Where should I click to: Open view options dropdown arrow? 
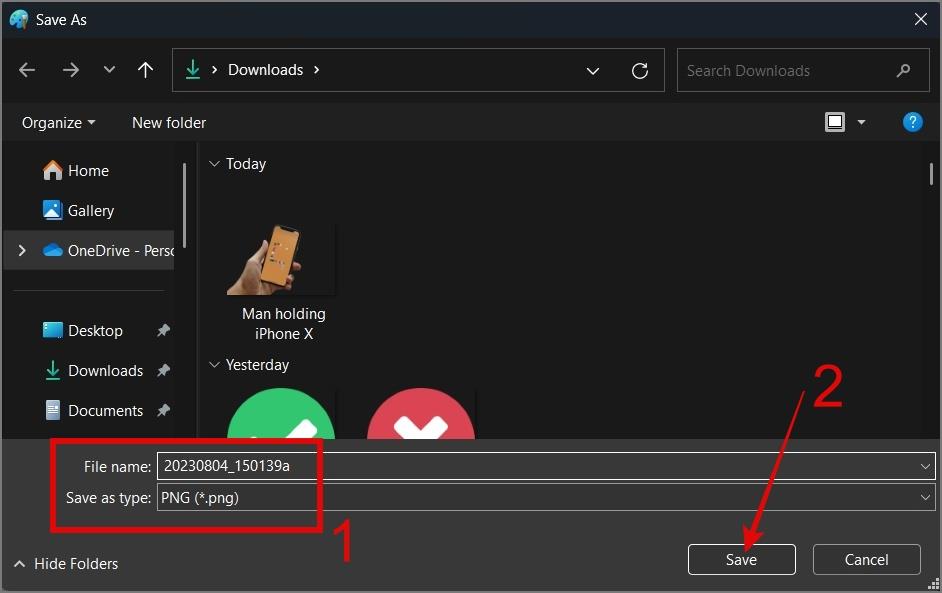(861, 123)
